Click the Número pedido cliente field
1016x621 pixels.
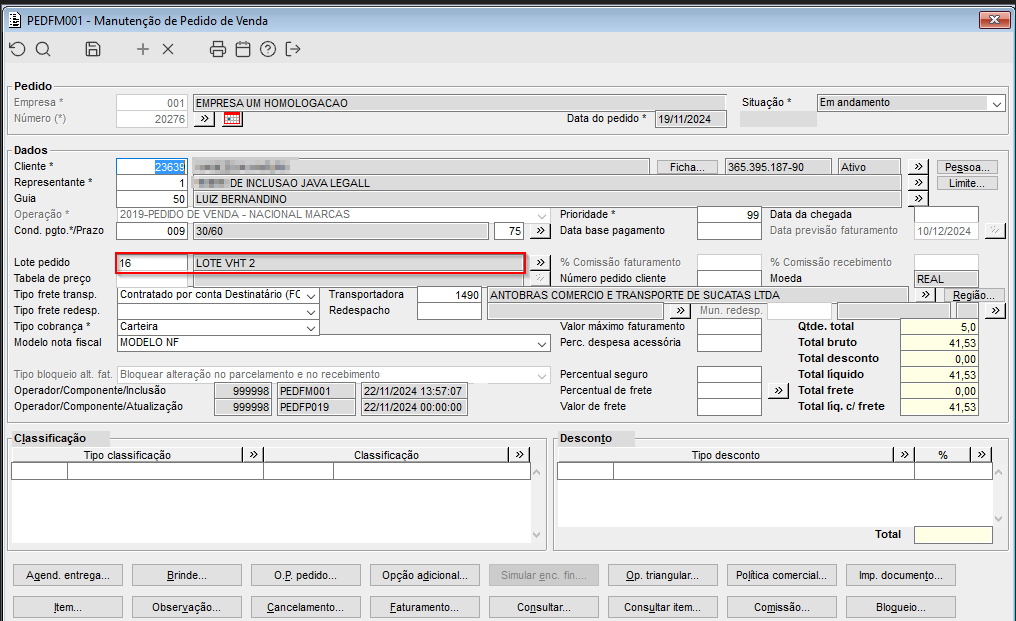729,279
